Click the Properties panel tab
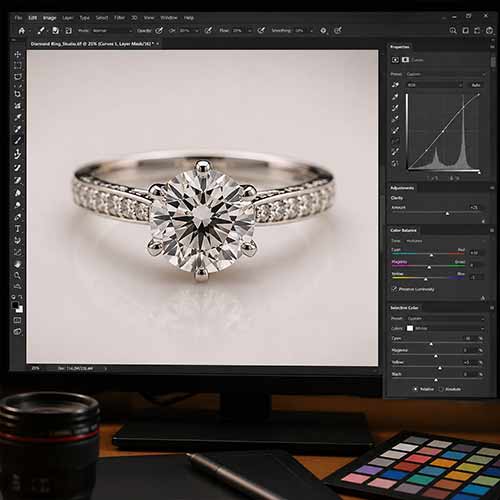The height and width of the screenshot is (500, 500). [x=400, y=47]
